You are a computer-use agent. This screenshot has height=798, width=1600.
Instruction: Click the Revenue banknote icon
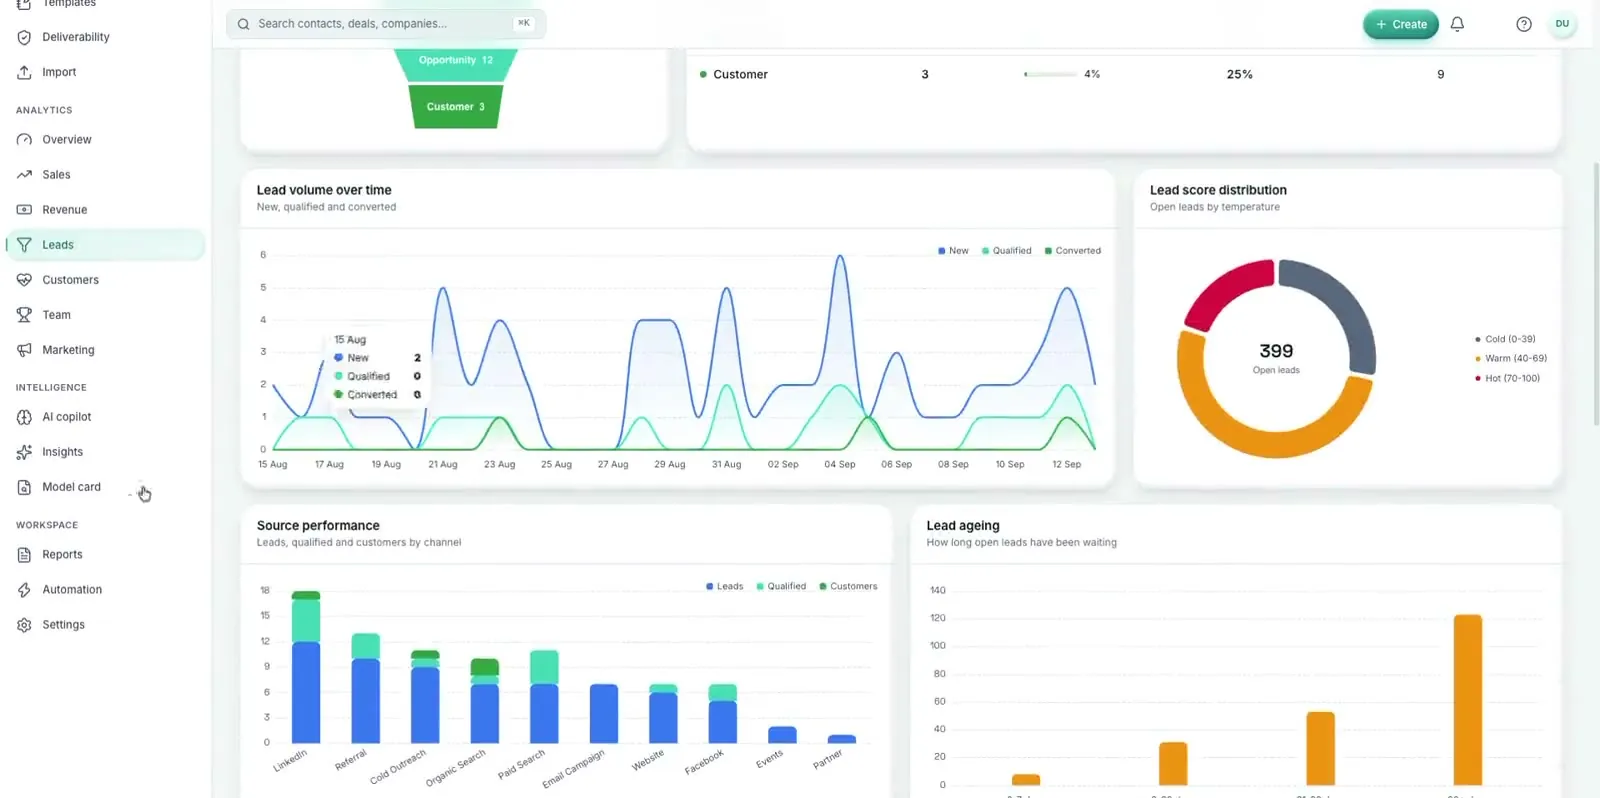click(x=24, y=210)
